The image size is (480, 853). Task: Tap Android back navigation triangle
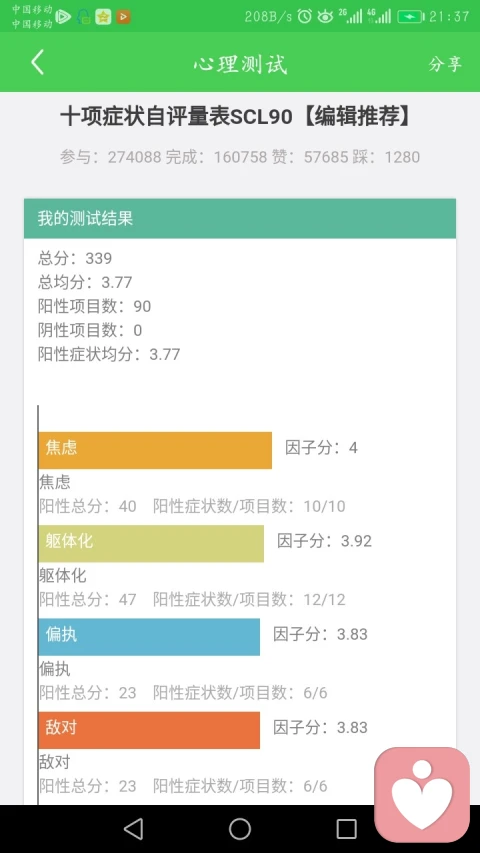click(133, 829)
